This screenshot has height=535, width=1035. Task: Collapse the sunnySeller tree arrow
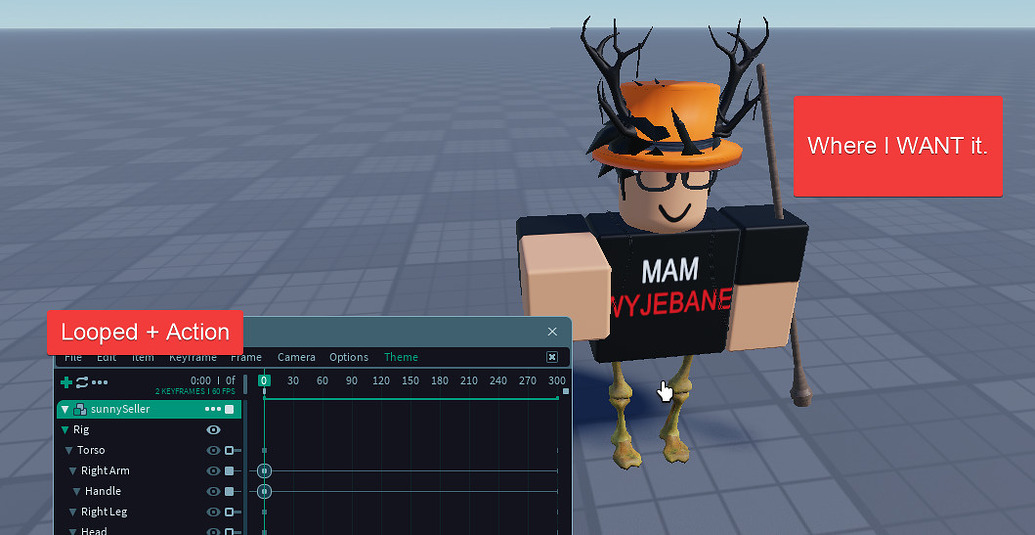pyautogui.click(x=65, y=409)
